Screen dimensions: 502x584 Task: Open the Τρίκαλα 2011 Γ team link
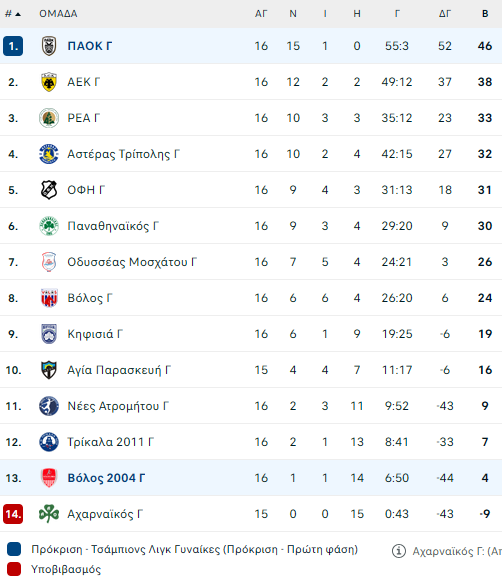pyautogui.click(x=110, y=442)
